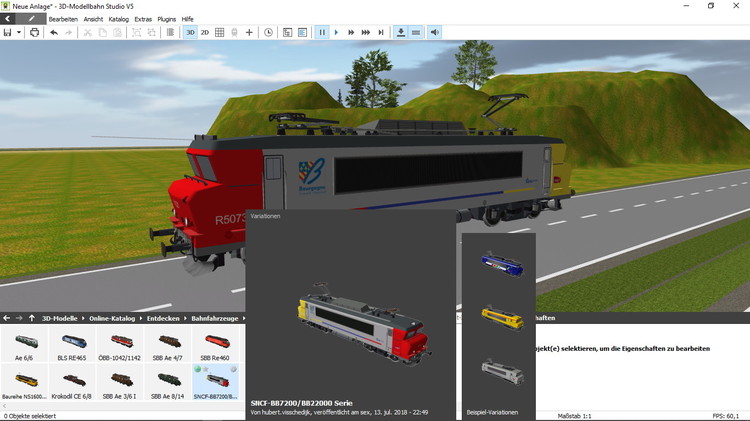Switch to 3D view mode
This screenshot has width=750, height=421.
pos(190,33)
